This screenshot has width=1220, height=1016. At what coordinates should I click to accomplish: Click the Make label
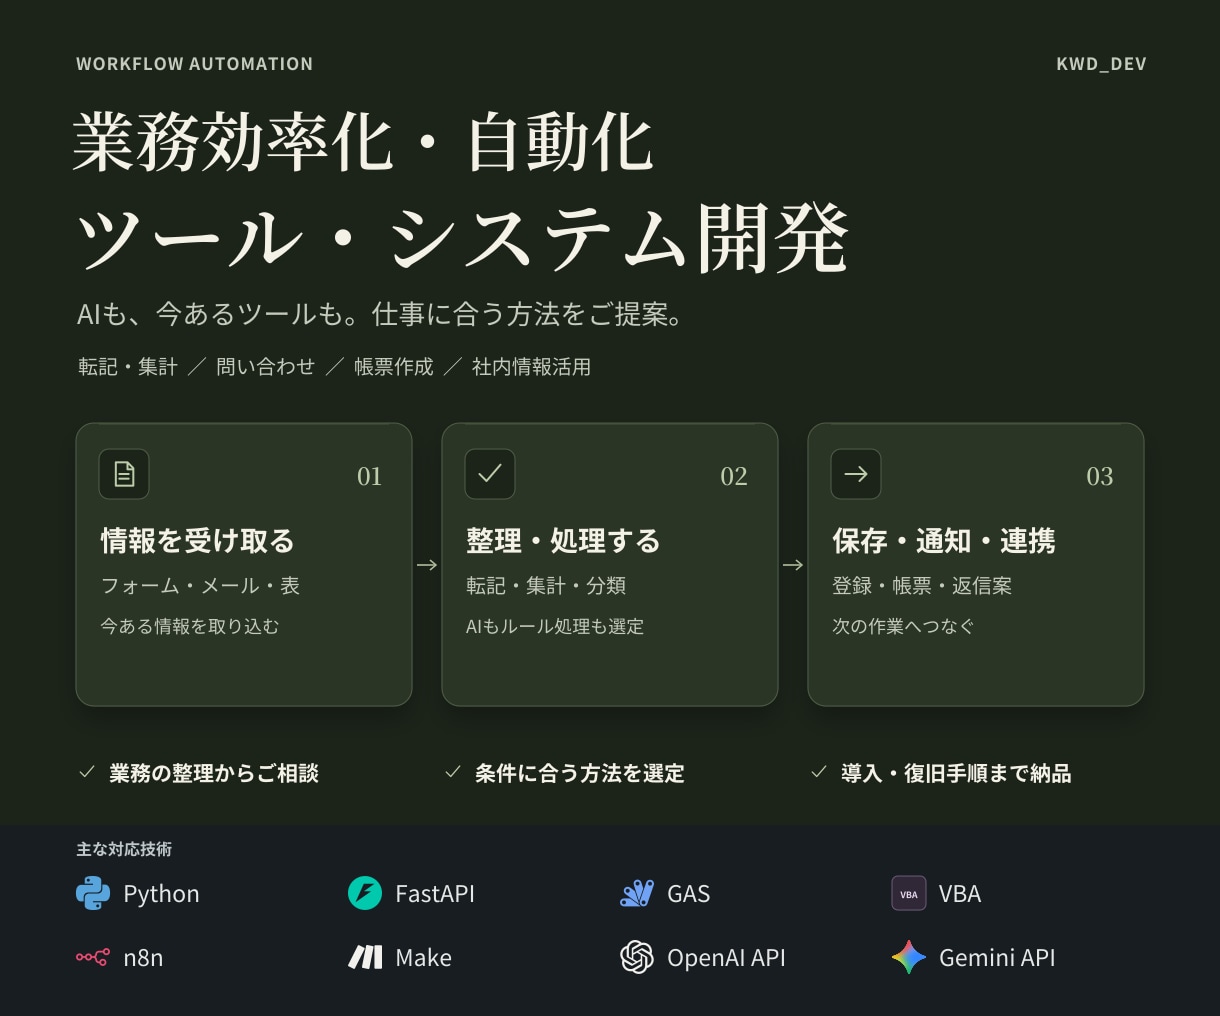coord(424,958)
